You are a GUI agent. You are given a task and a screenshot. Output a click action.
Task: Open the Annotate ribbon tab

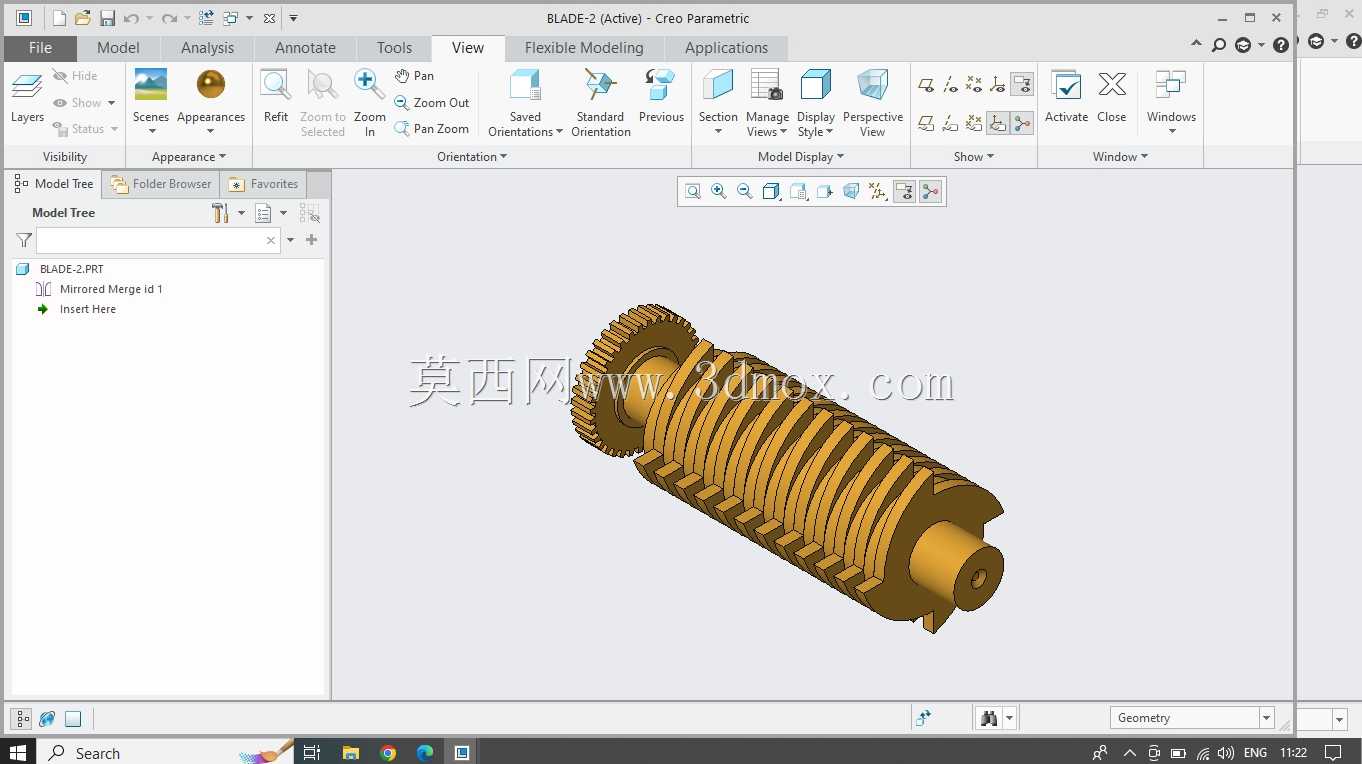[x=305, y=48]
